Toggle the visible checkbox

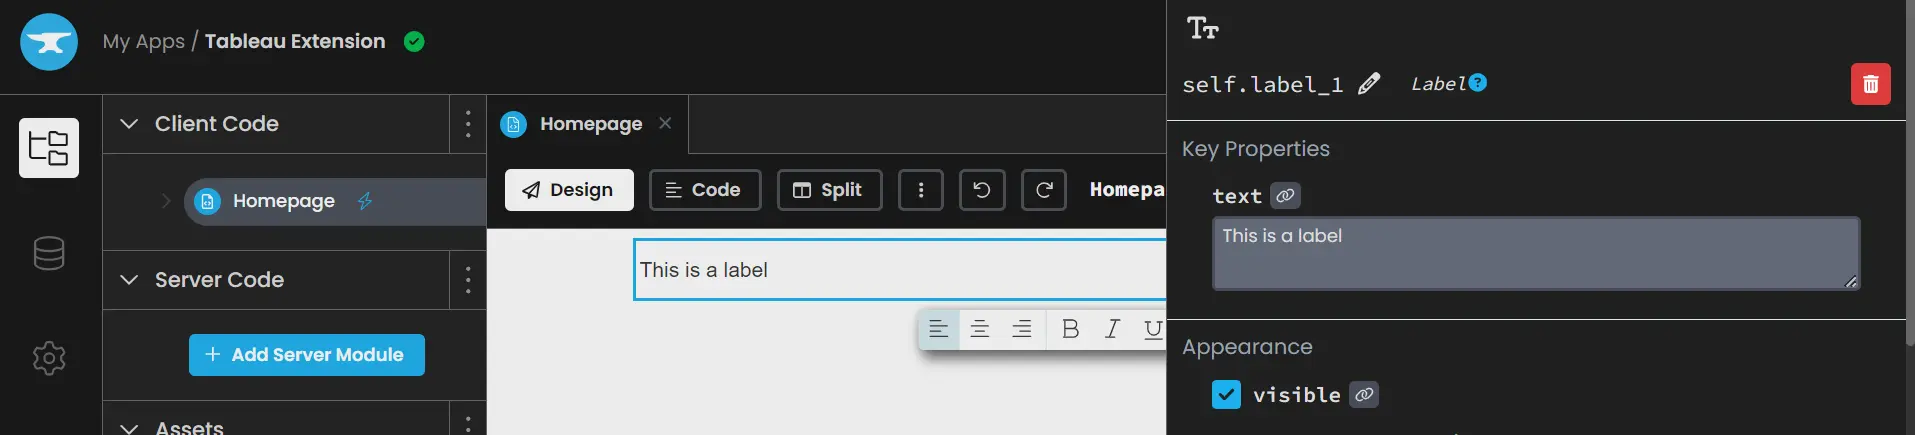(1226, 395)
